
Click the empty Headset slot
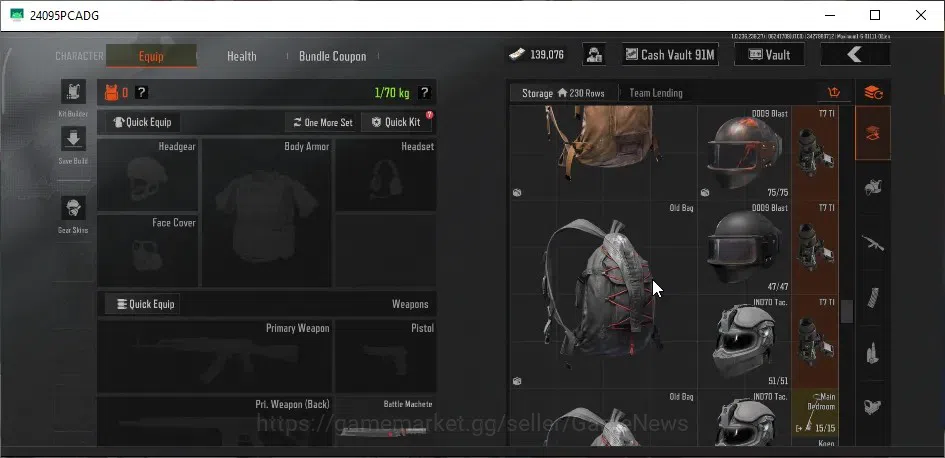point(386,175)
